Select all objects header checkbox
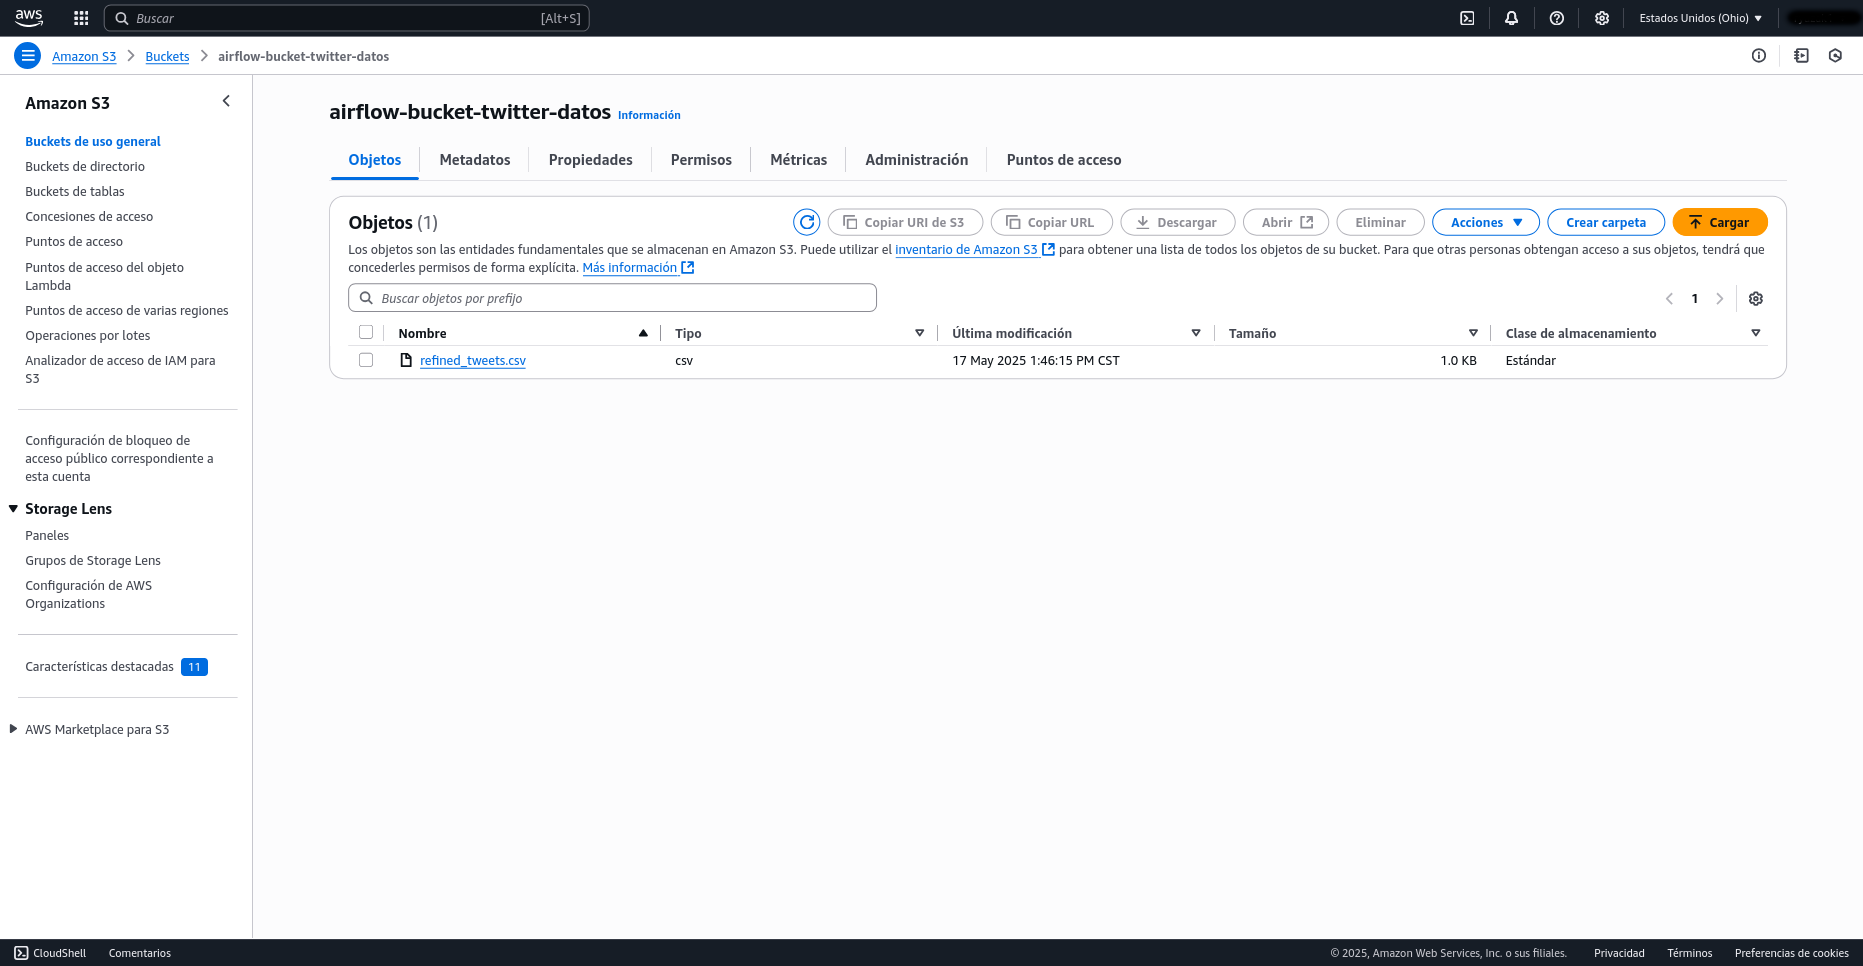 (366, 332)
